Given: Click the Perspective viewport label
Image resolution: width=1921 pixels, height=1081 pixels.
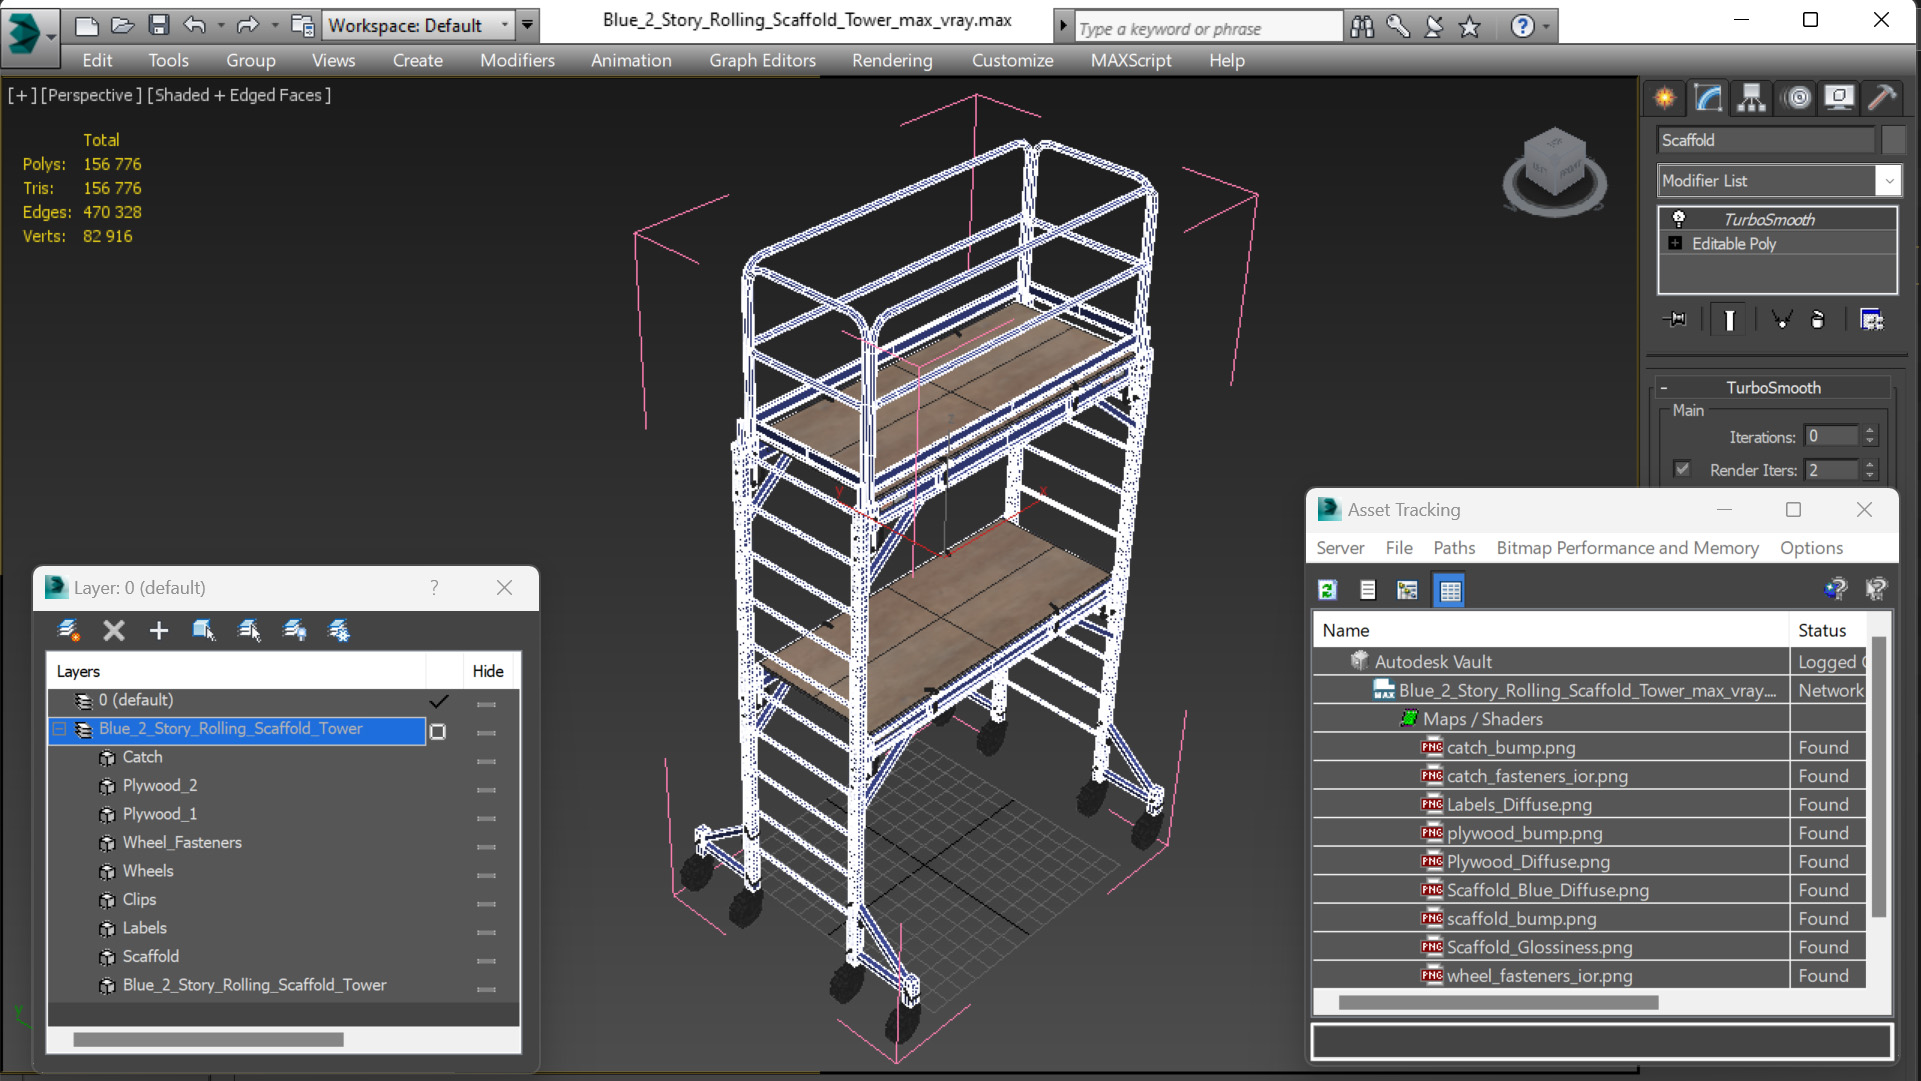Looking at the screenshot, I should click(90, 95).
